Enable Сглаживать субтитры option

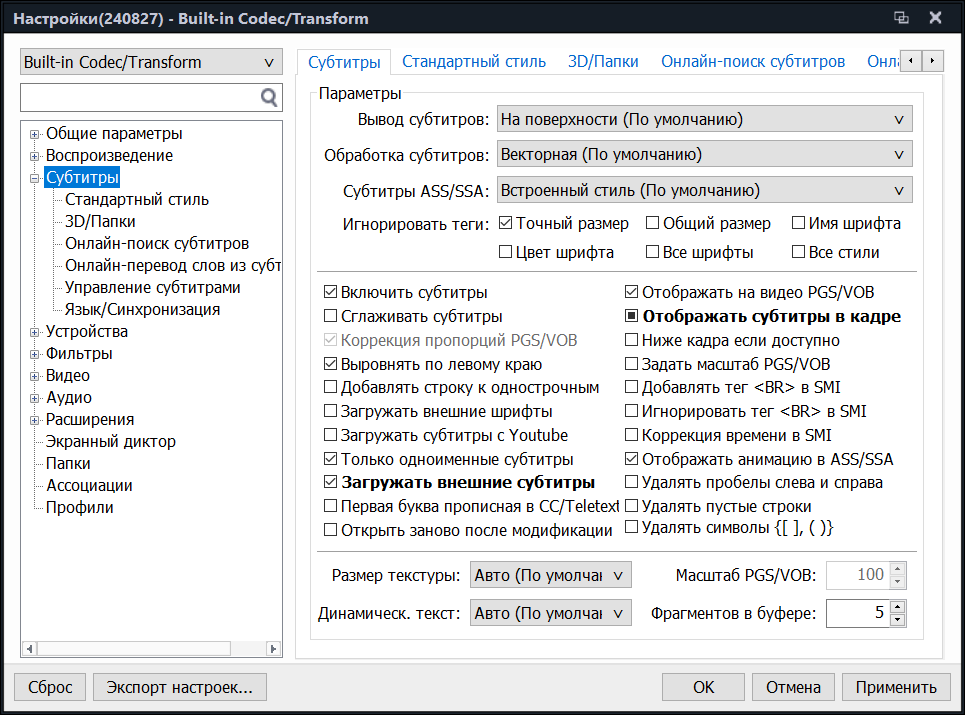coord(331,317)
